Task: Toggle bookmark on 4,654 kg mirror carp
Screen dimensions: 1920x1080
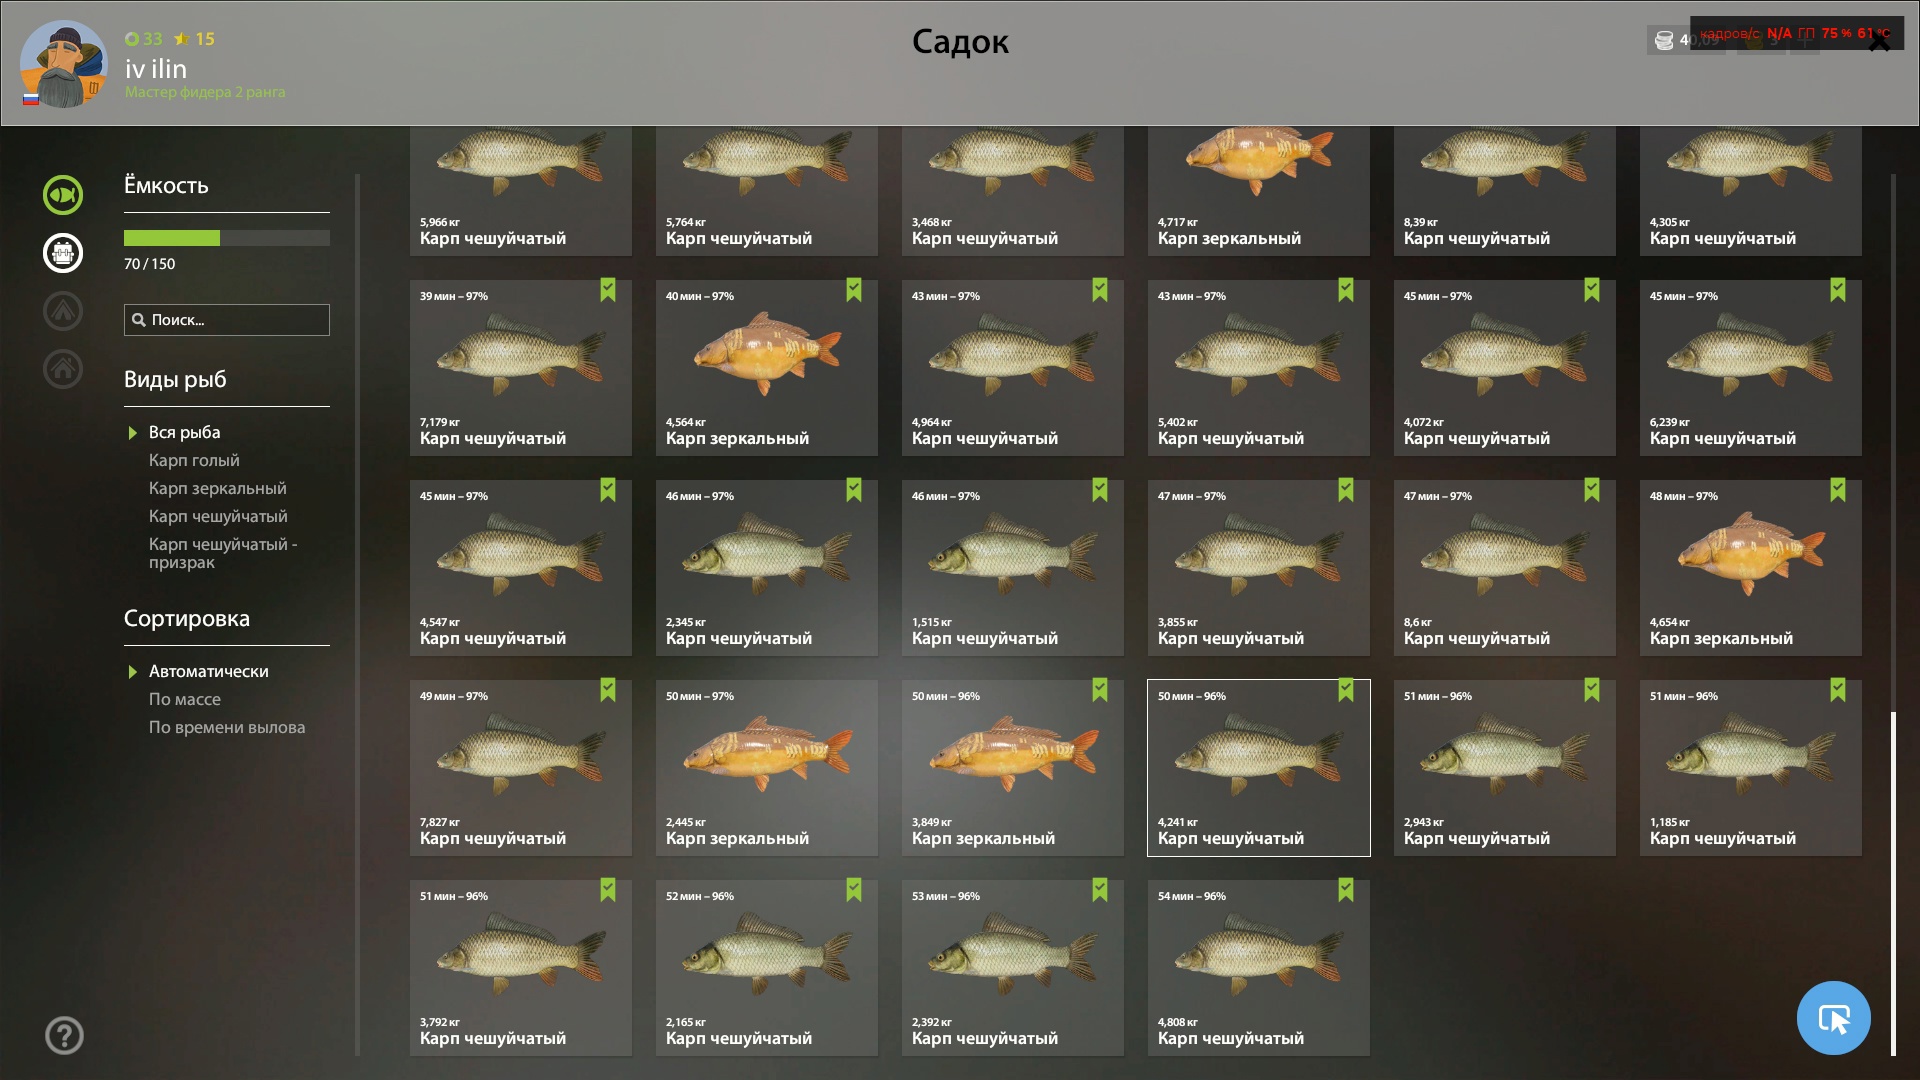Action: coord(1838,490)
